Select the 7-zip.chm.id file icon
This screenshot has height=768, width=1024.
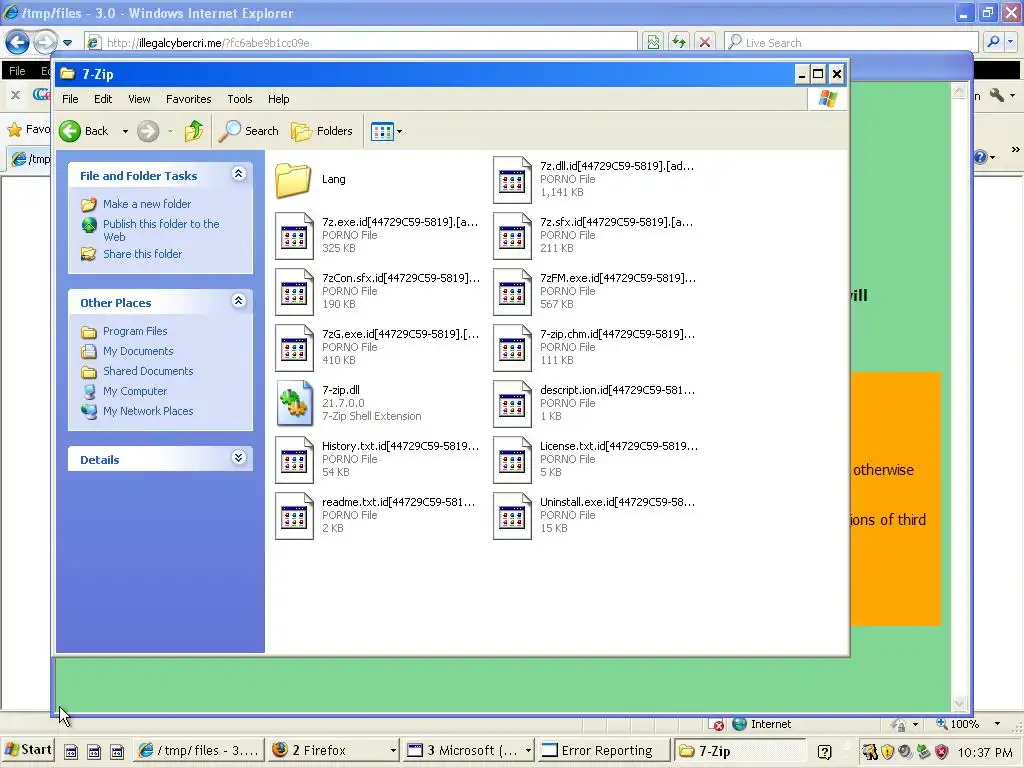pyautogui.click(x=512, y=348)
